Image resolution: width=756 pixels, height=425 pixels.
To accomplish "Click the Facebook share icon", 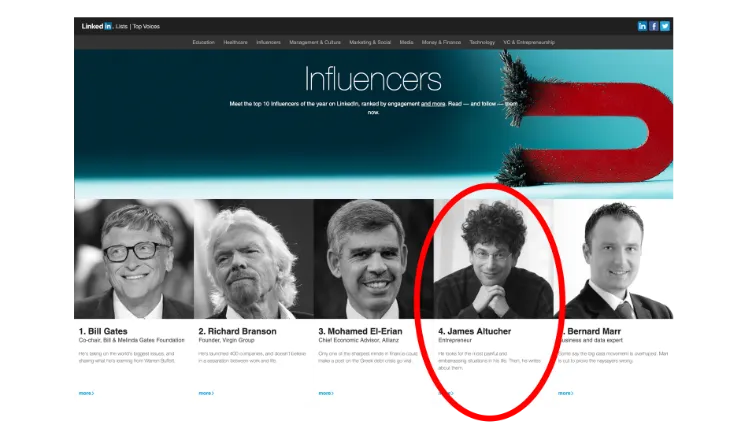I will (654, 26).
